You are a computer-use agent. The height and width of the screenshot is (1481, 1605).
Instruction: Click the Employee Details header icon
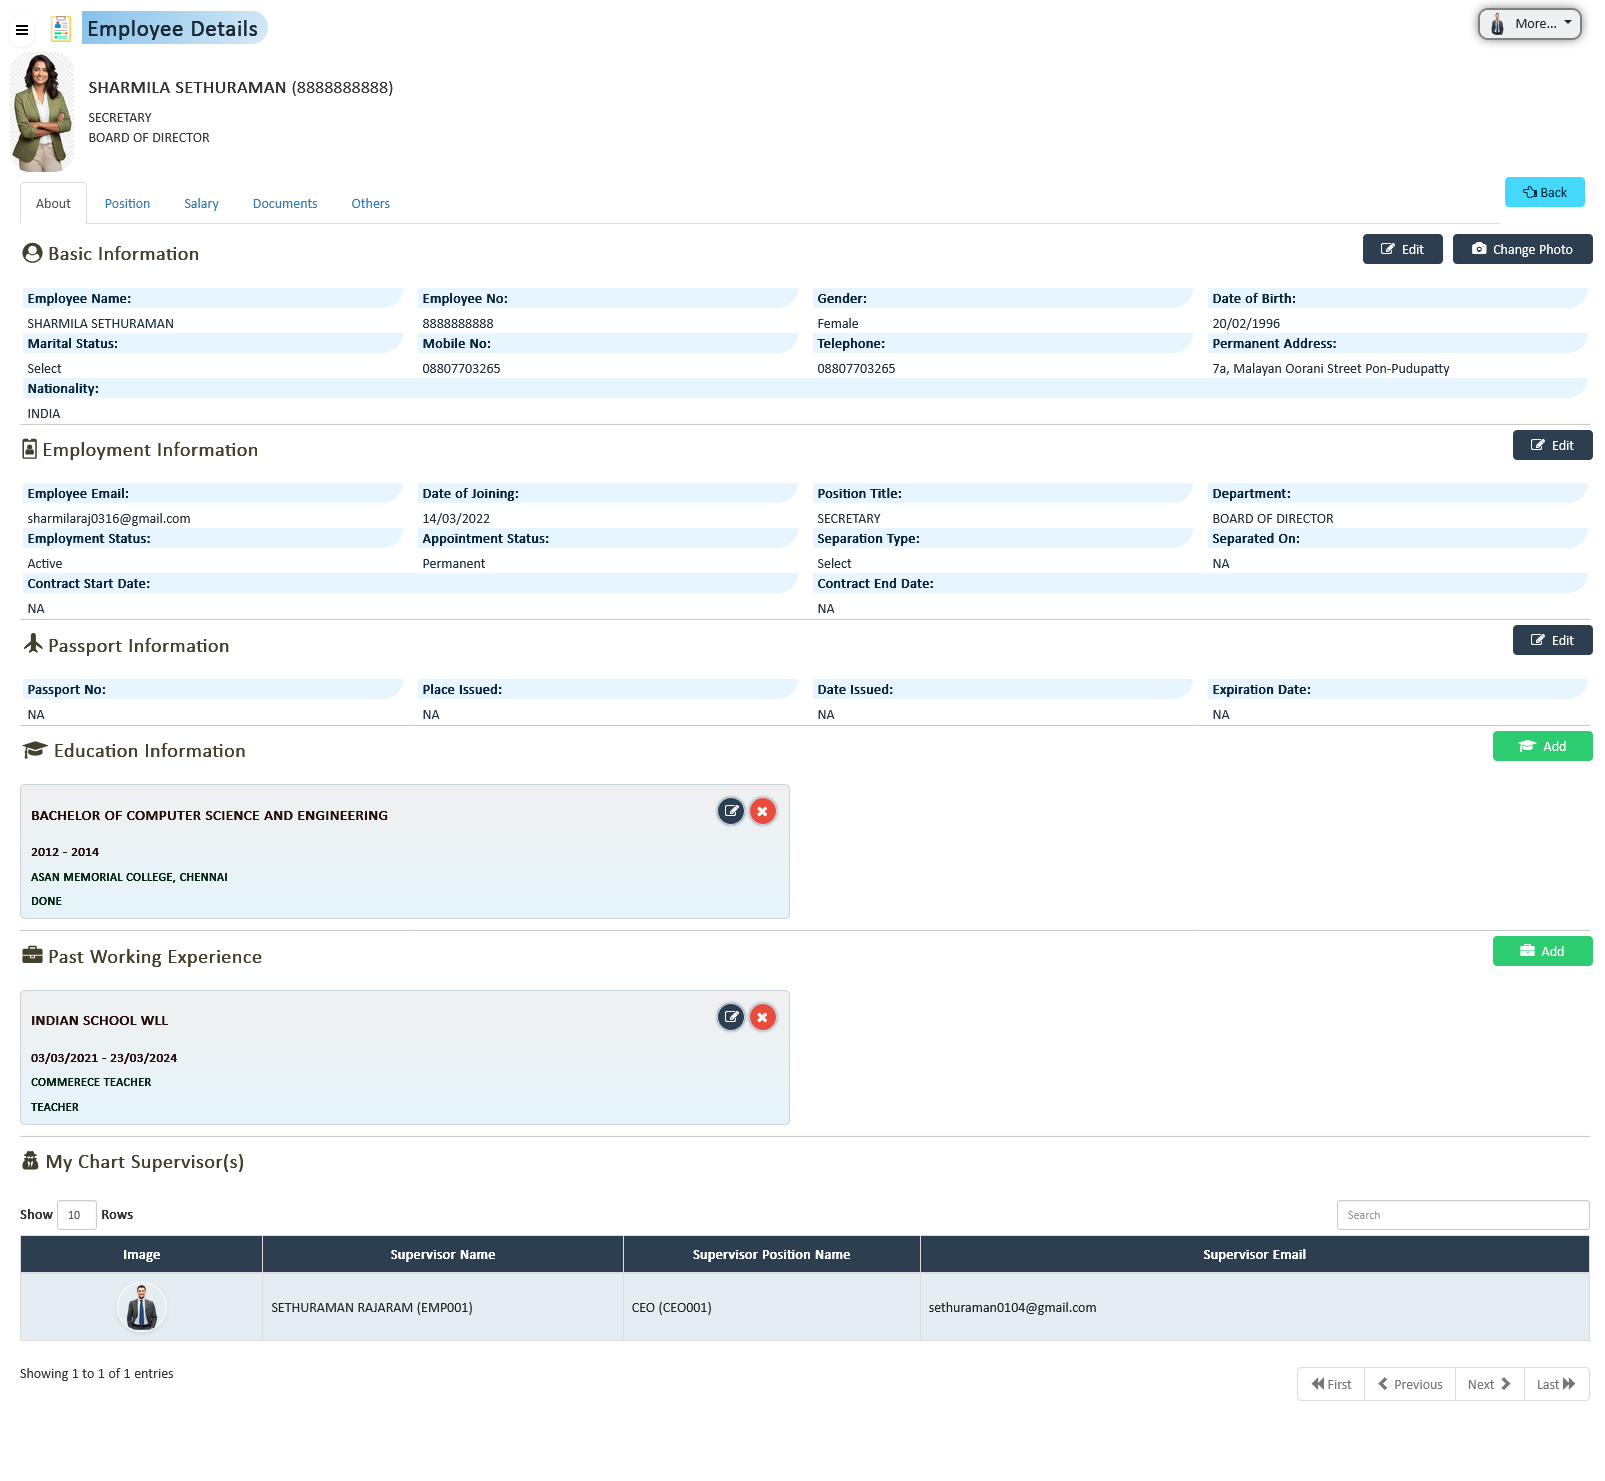62,28
